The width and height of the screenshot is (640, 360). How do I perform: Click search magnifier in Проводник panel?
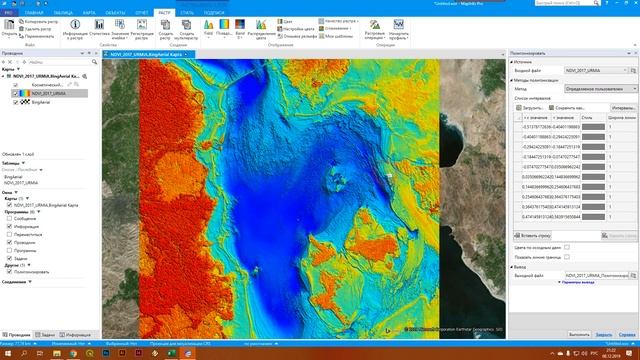tap(94, 62)
